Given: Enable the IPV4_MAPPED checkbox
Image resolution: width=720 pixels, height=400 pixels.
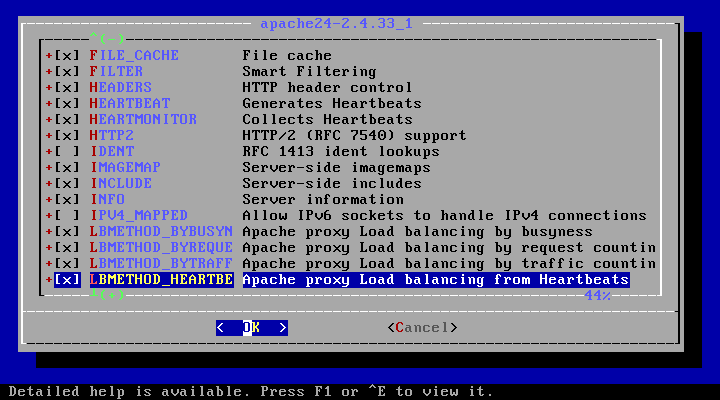Looking at the screenshot, I should coord(67,215).
